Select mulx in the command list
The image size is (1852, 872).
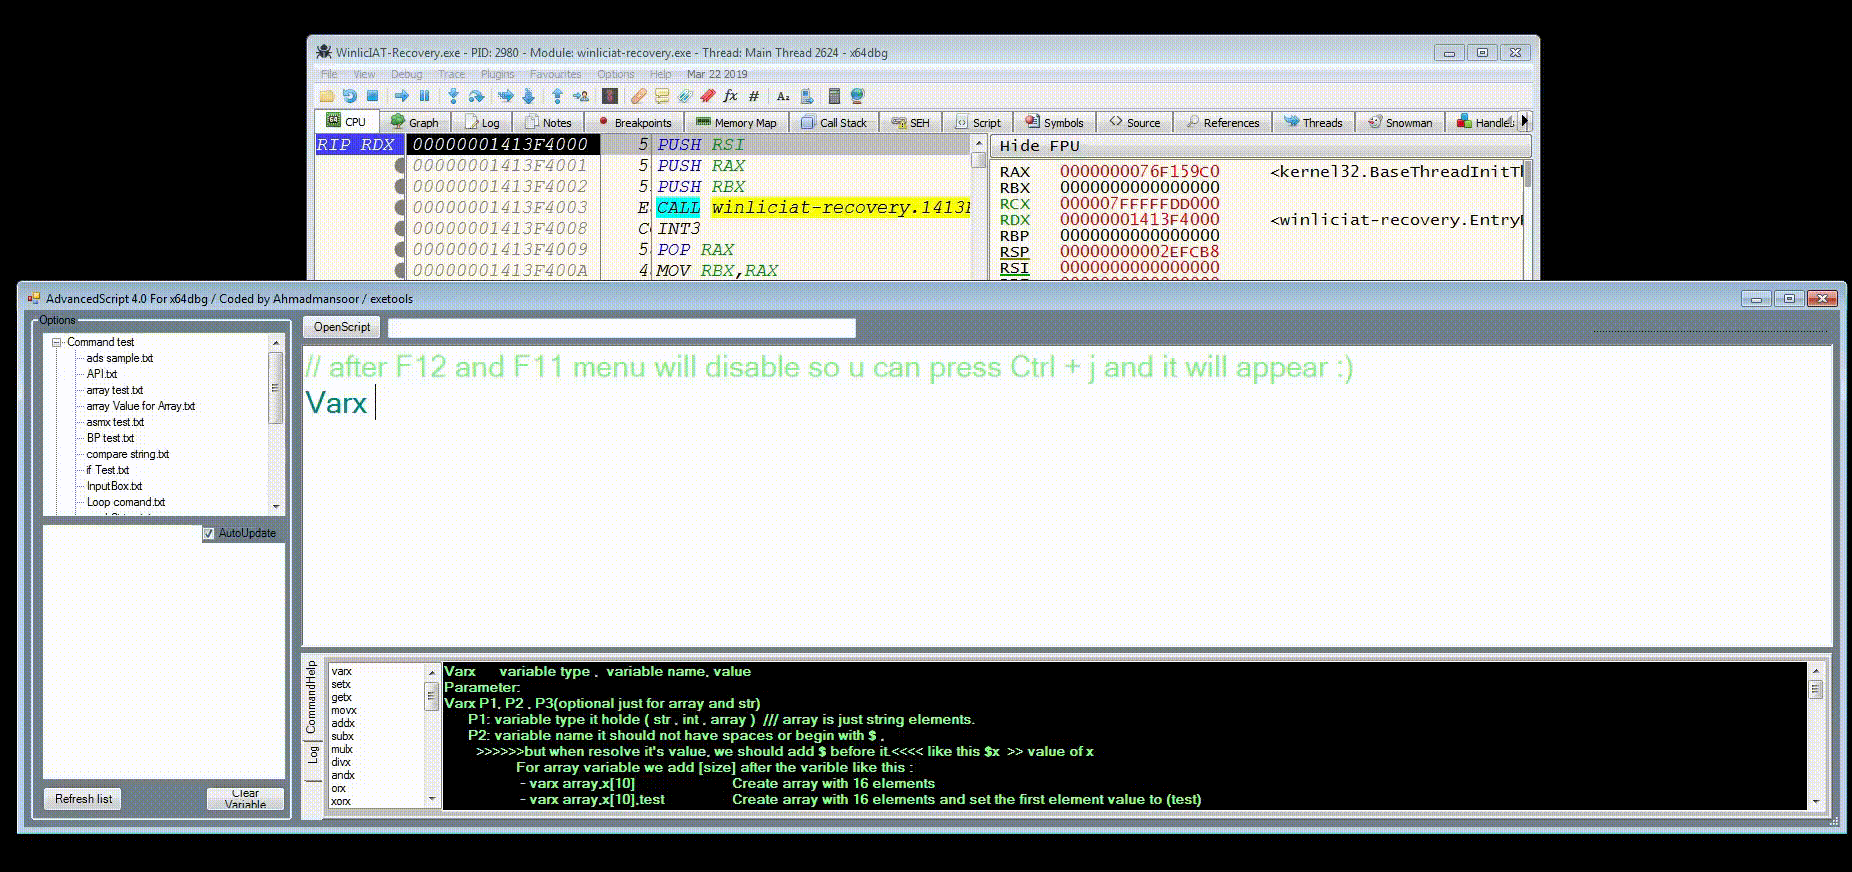(342, 749)
